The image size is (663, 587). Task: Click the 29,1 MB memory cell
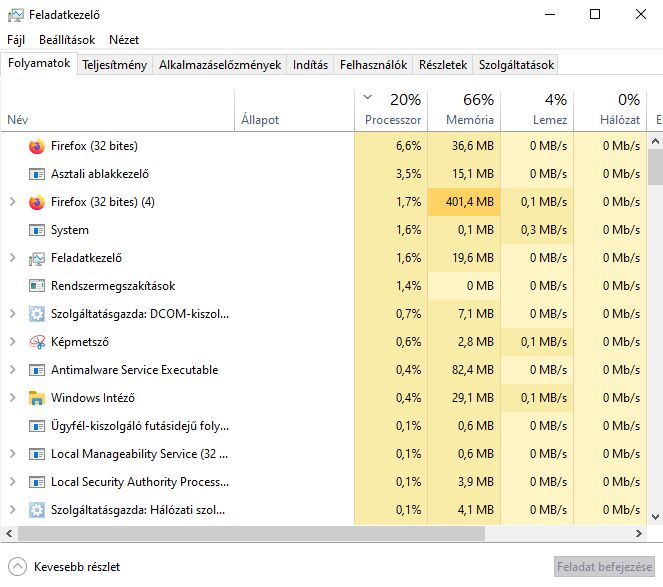coord(464,398)
